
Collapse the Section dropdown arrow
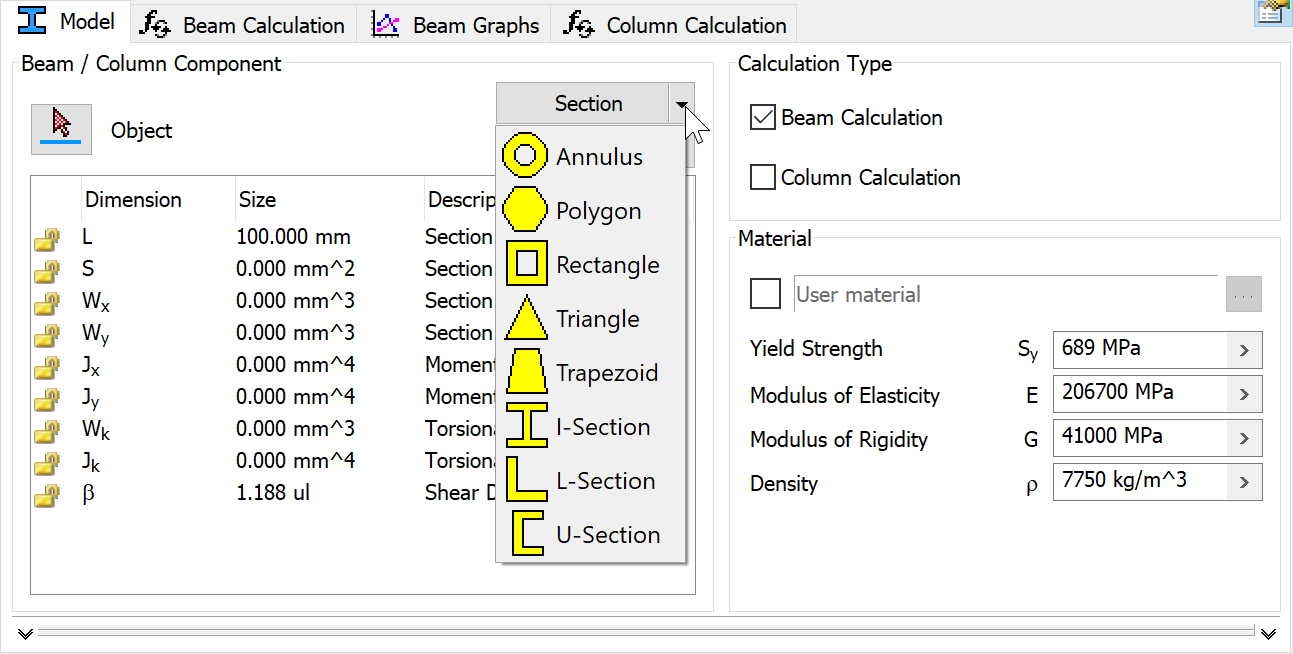pyautogui.click(x=681, y=104)
